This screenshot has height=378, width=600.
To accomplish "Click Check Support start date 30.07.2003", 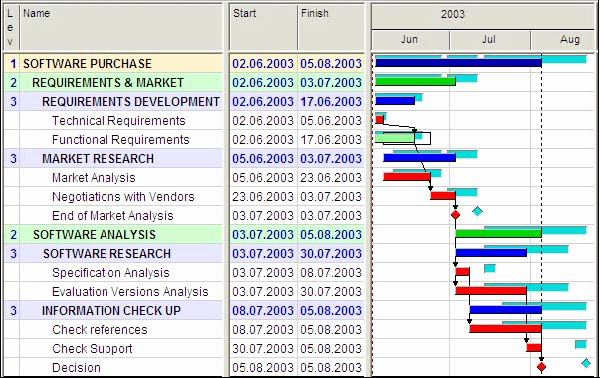I will [x=263, y=349].
